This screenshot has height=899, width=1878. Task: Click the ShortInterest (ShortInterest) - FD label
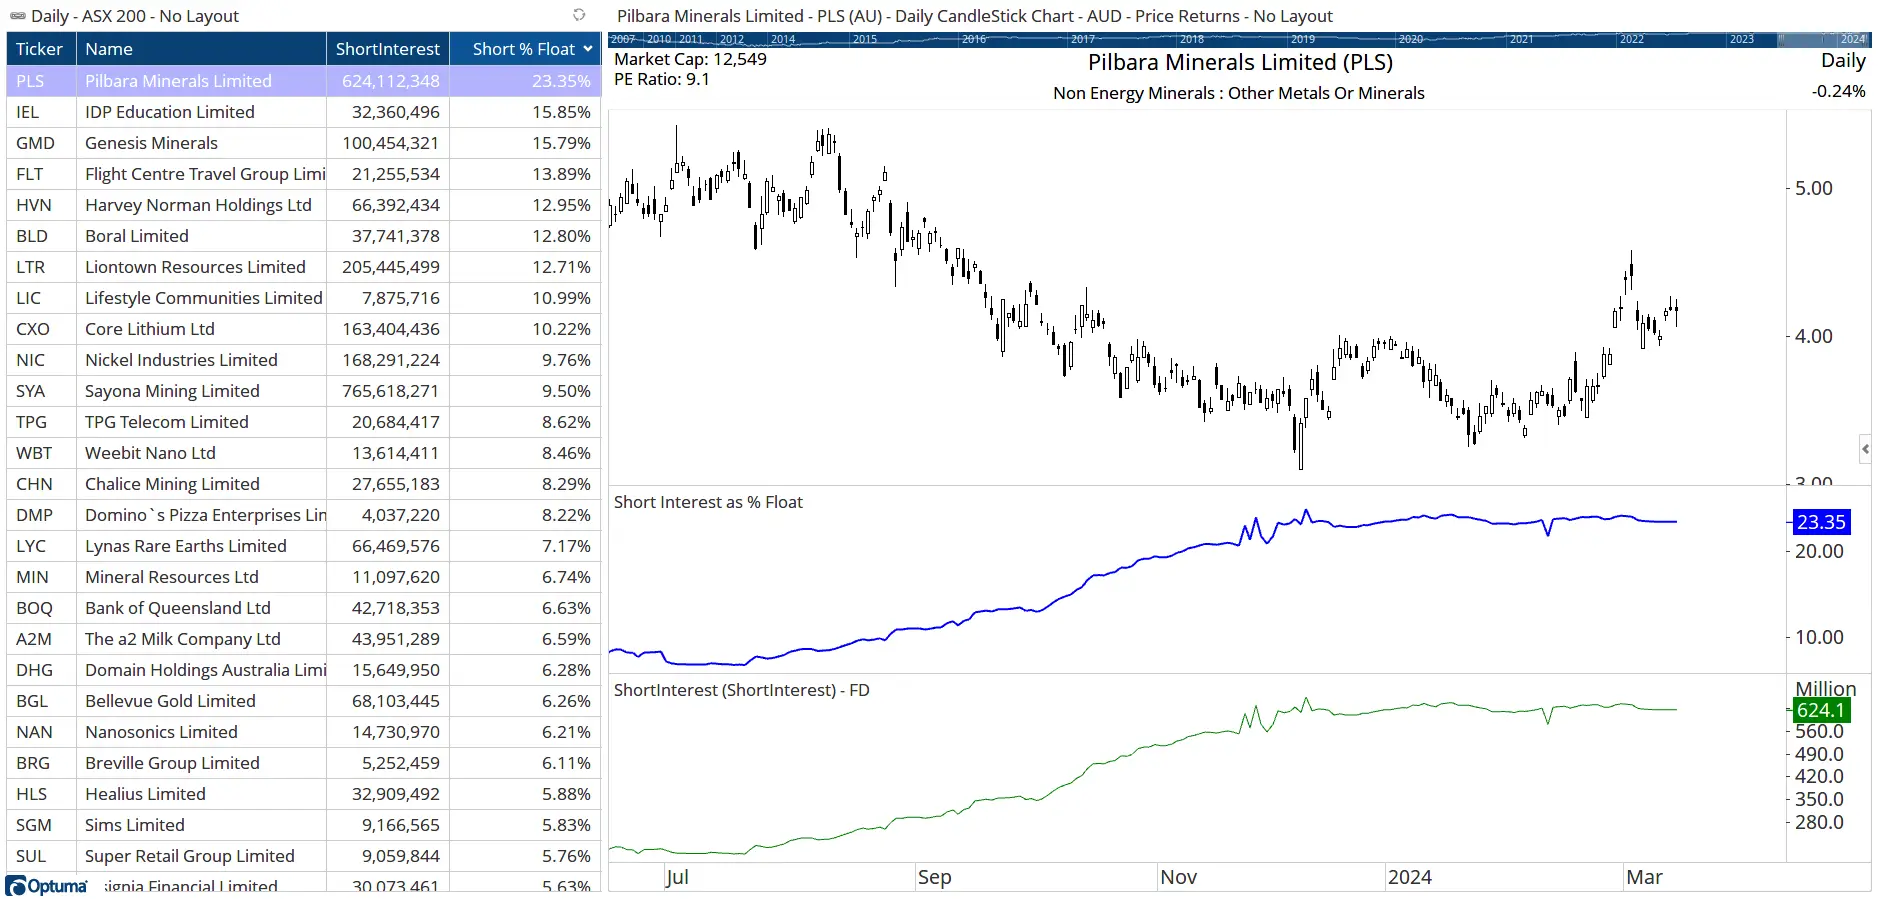741,690
